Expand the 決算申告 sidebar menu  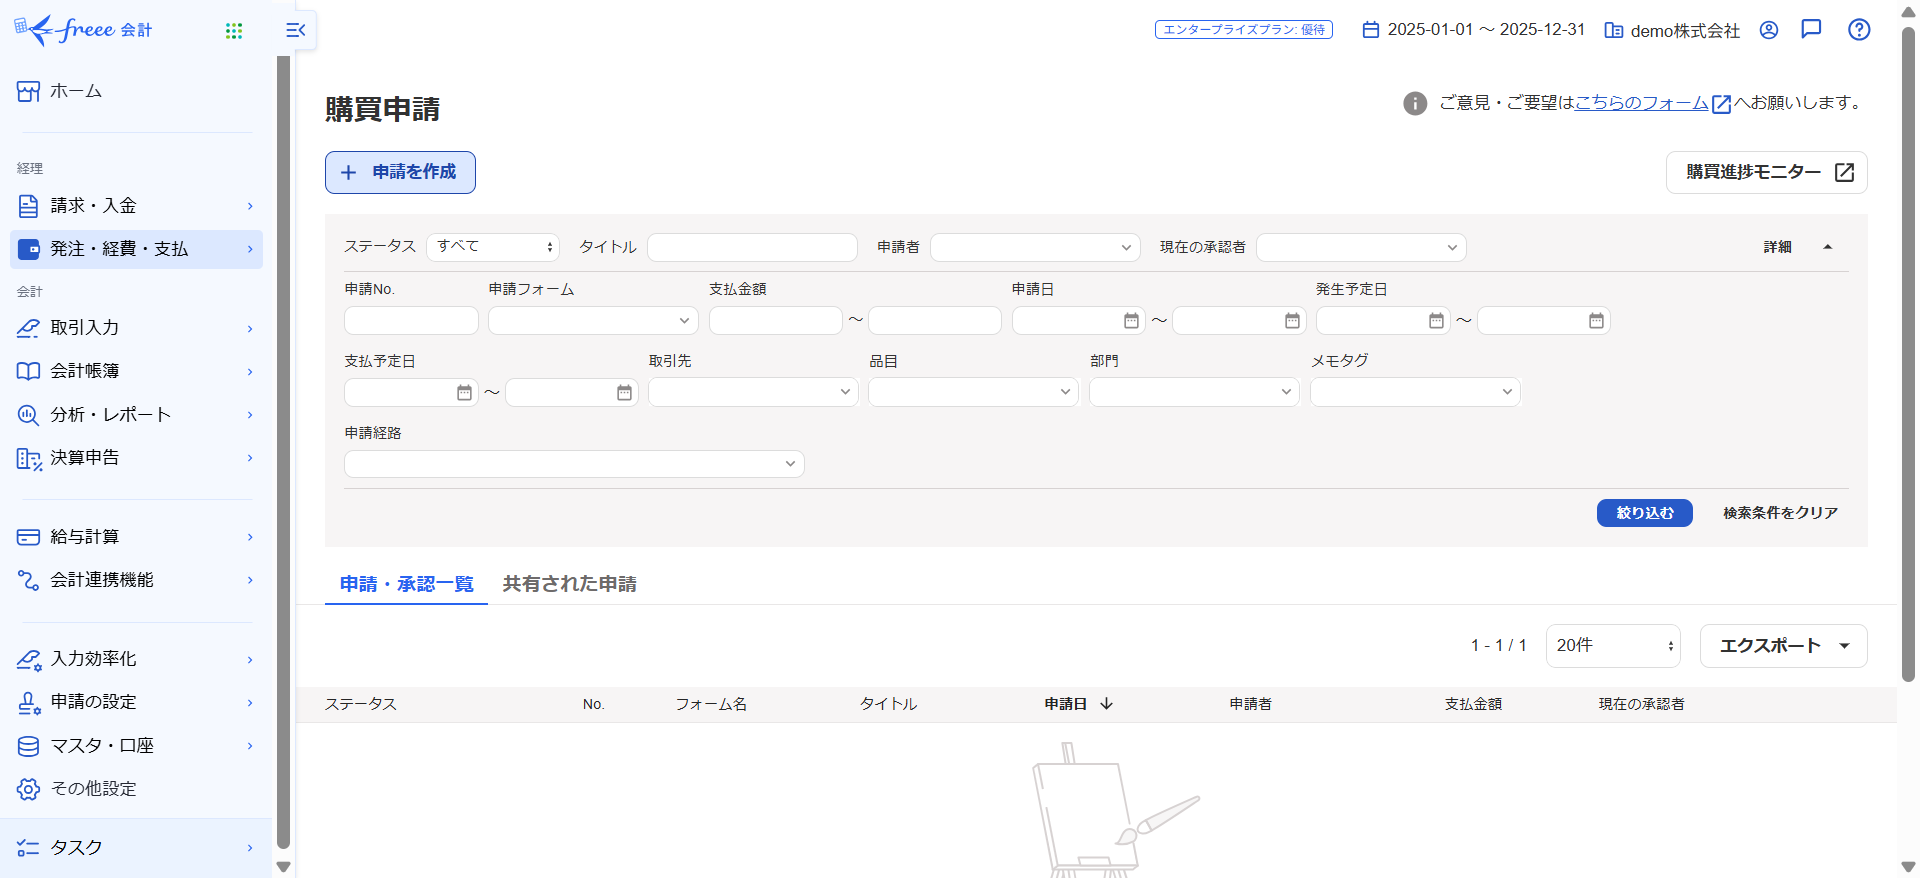pos(136,458)
